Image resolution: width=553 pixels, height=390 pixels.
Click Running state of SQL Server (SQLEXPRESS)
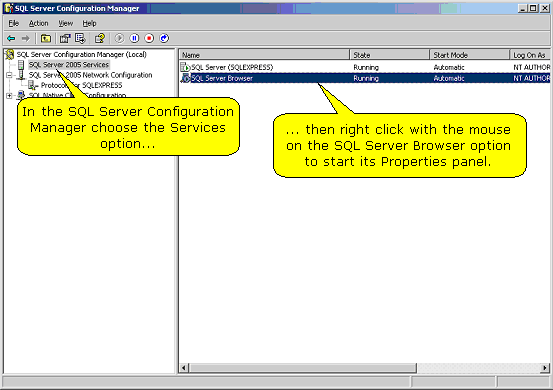click(x=366, y=67)
